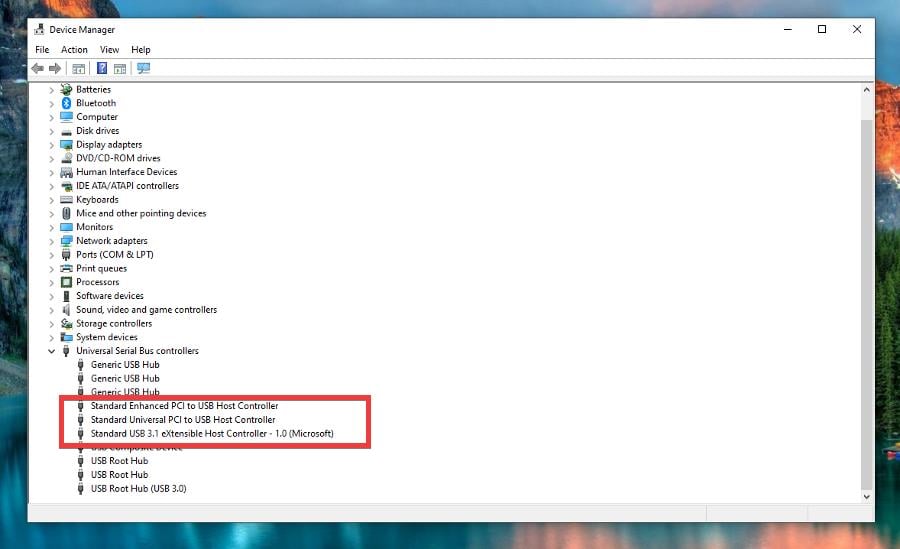The image size is (900, 549).
Task: Select Standard Enhanced PCI to USB Host Controller
Action: pyautogui.click(x=184, y=406)
